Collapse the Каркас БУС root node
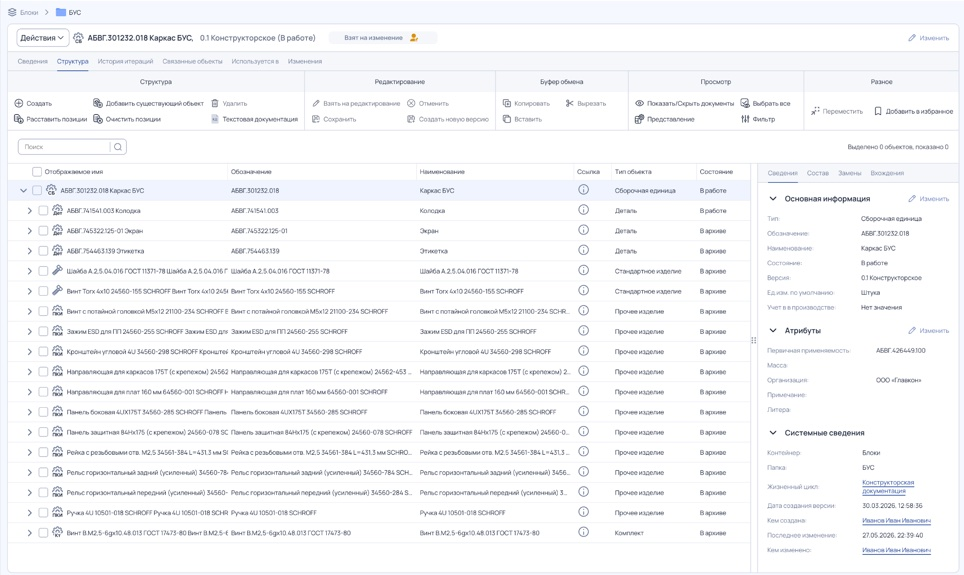The image size is (964, 575). pyautogui.click(x=23, y=191)
